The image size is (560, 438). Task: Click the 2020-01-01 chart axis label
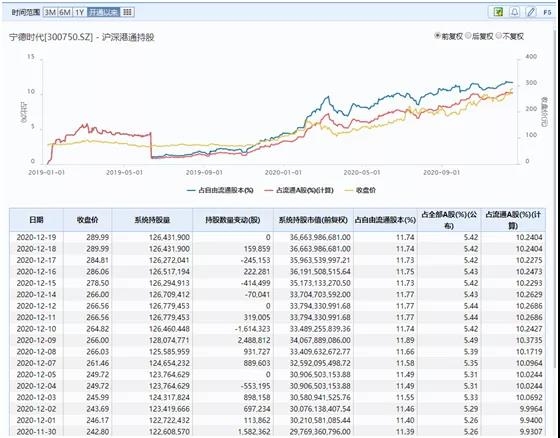pyautogui.click(x=283, y=173)
